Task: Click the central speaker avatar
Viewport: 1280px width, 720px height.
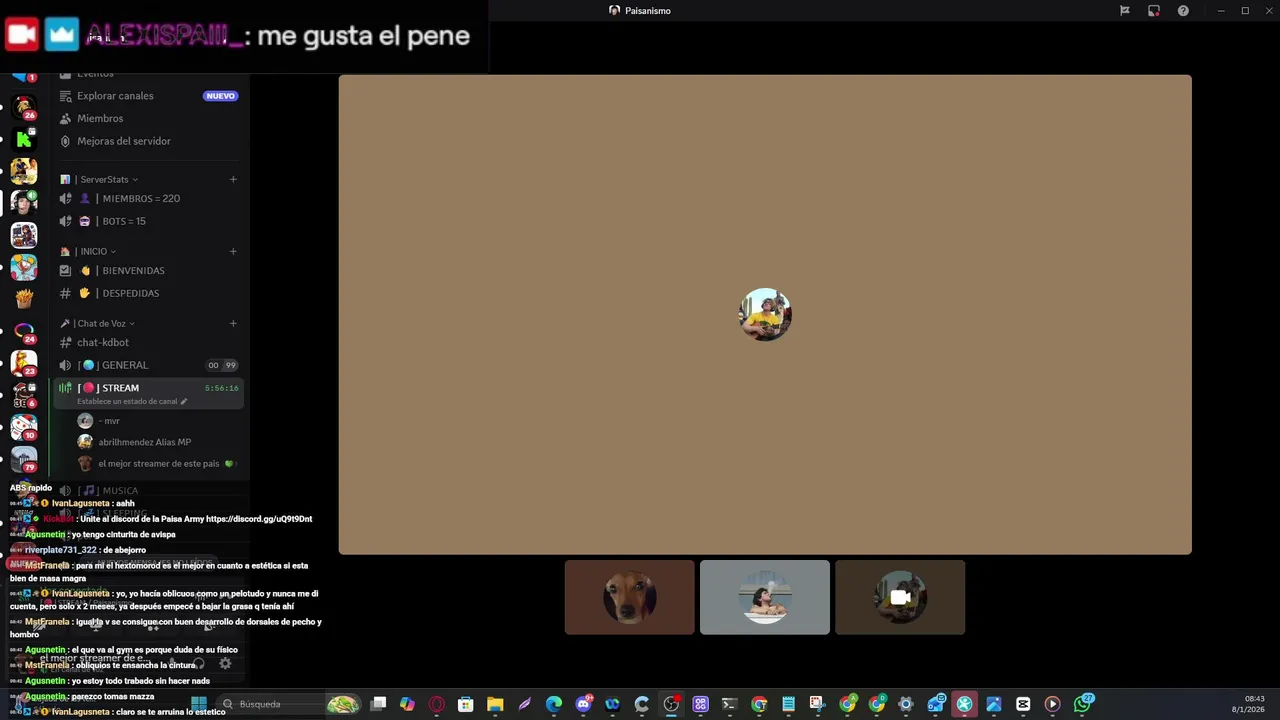Action: pyautogui.click(x=765, y=315)
